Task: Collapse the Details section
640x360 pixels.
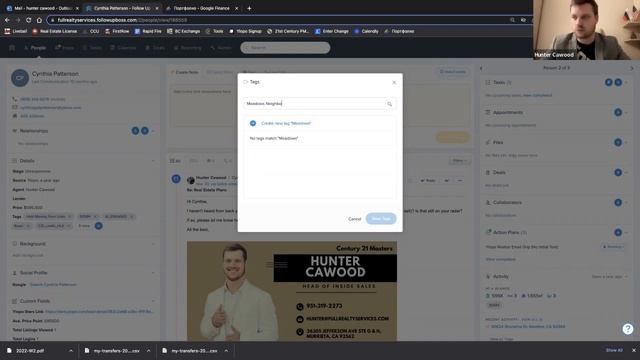Action: click(x=153, y=161)
